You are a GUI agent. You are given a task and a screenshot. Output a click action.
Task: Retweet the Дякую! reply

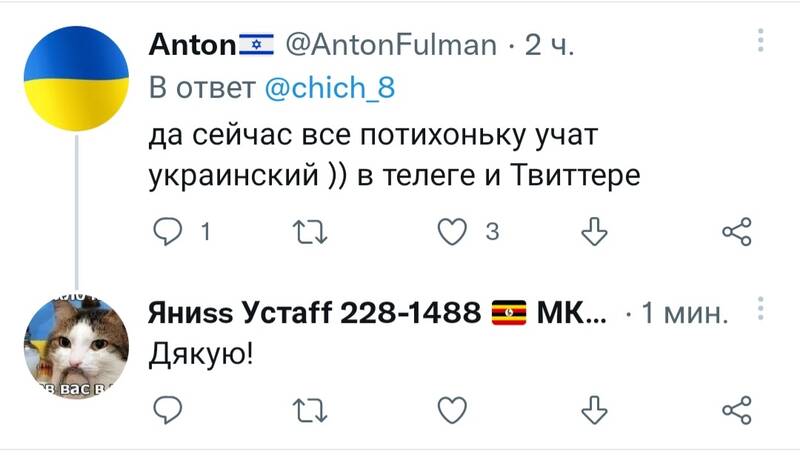point(310,411)
